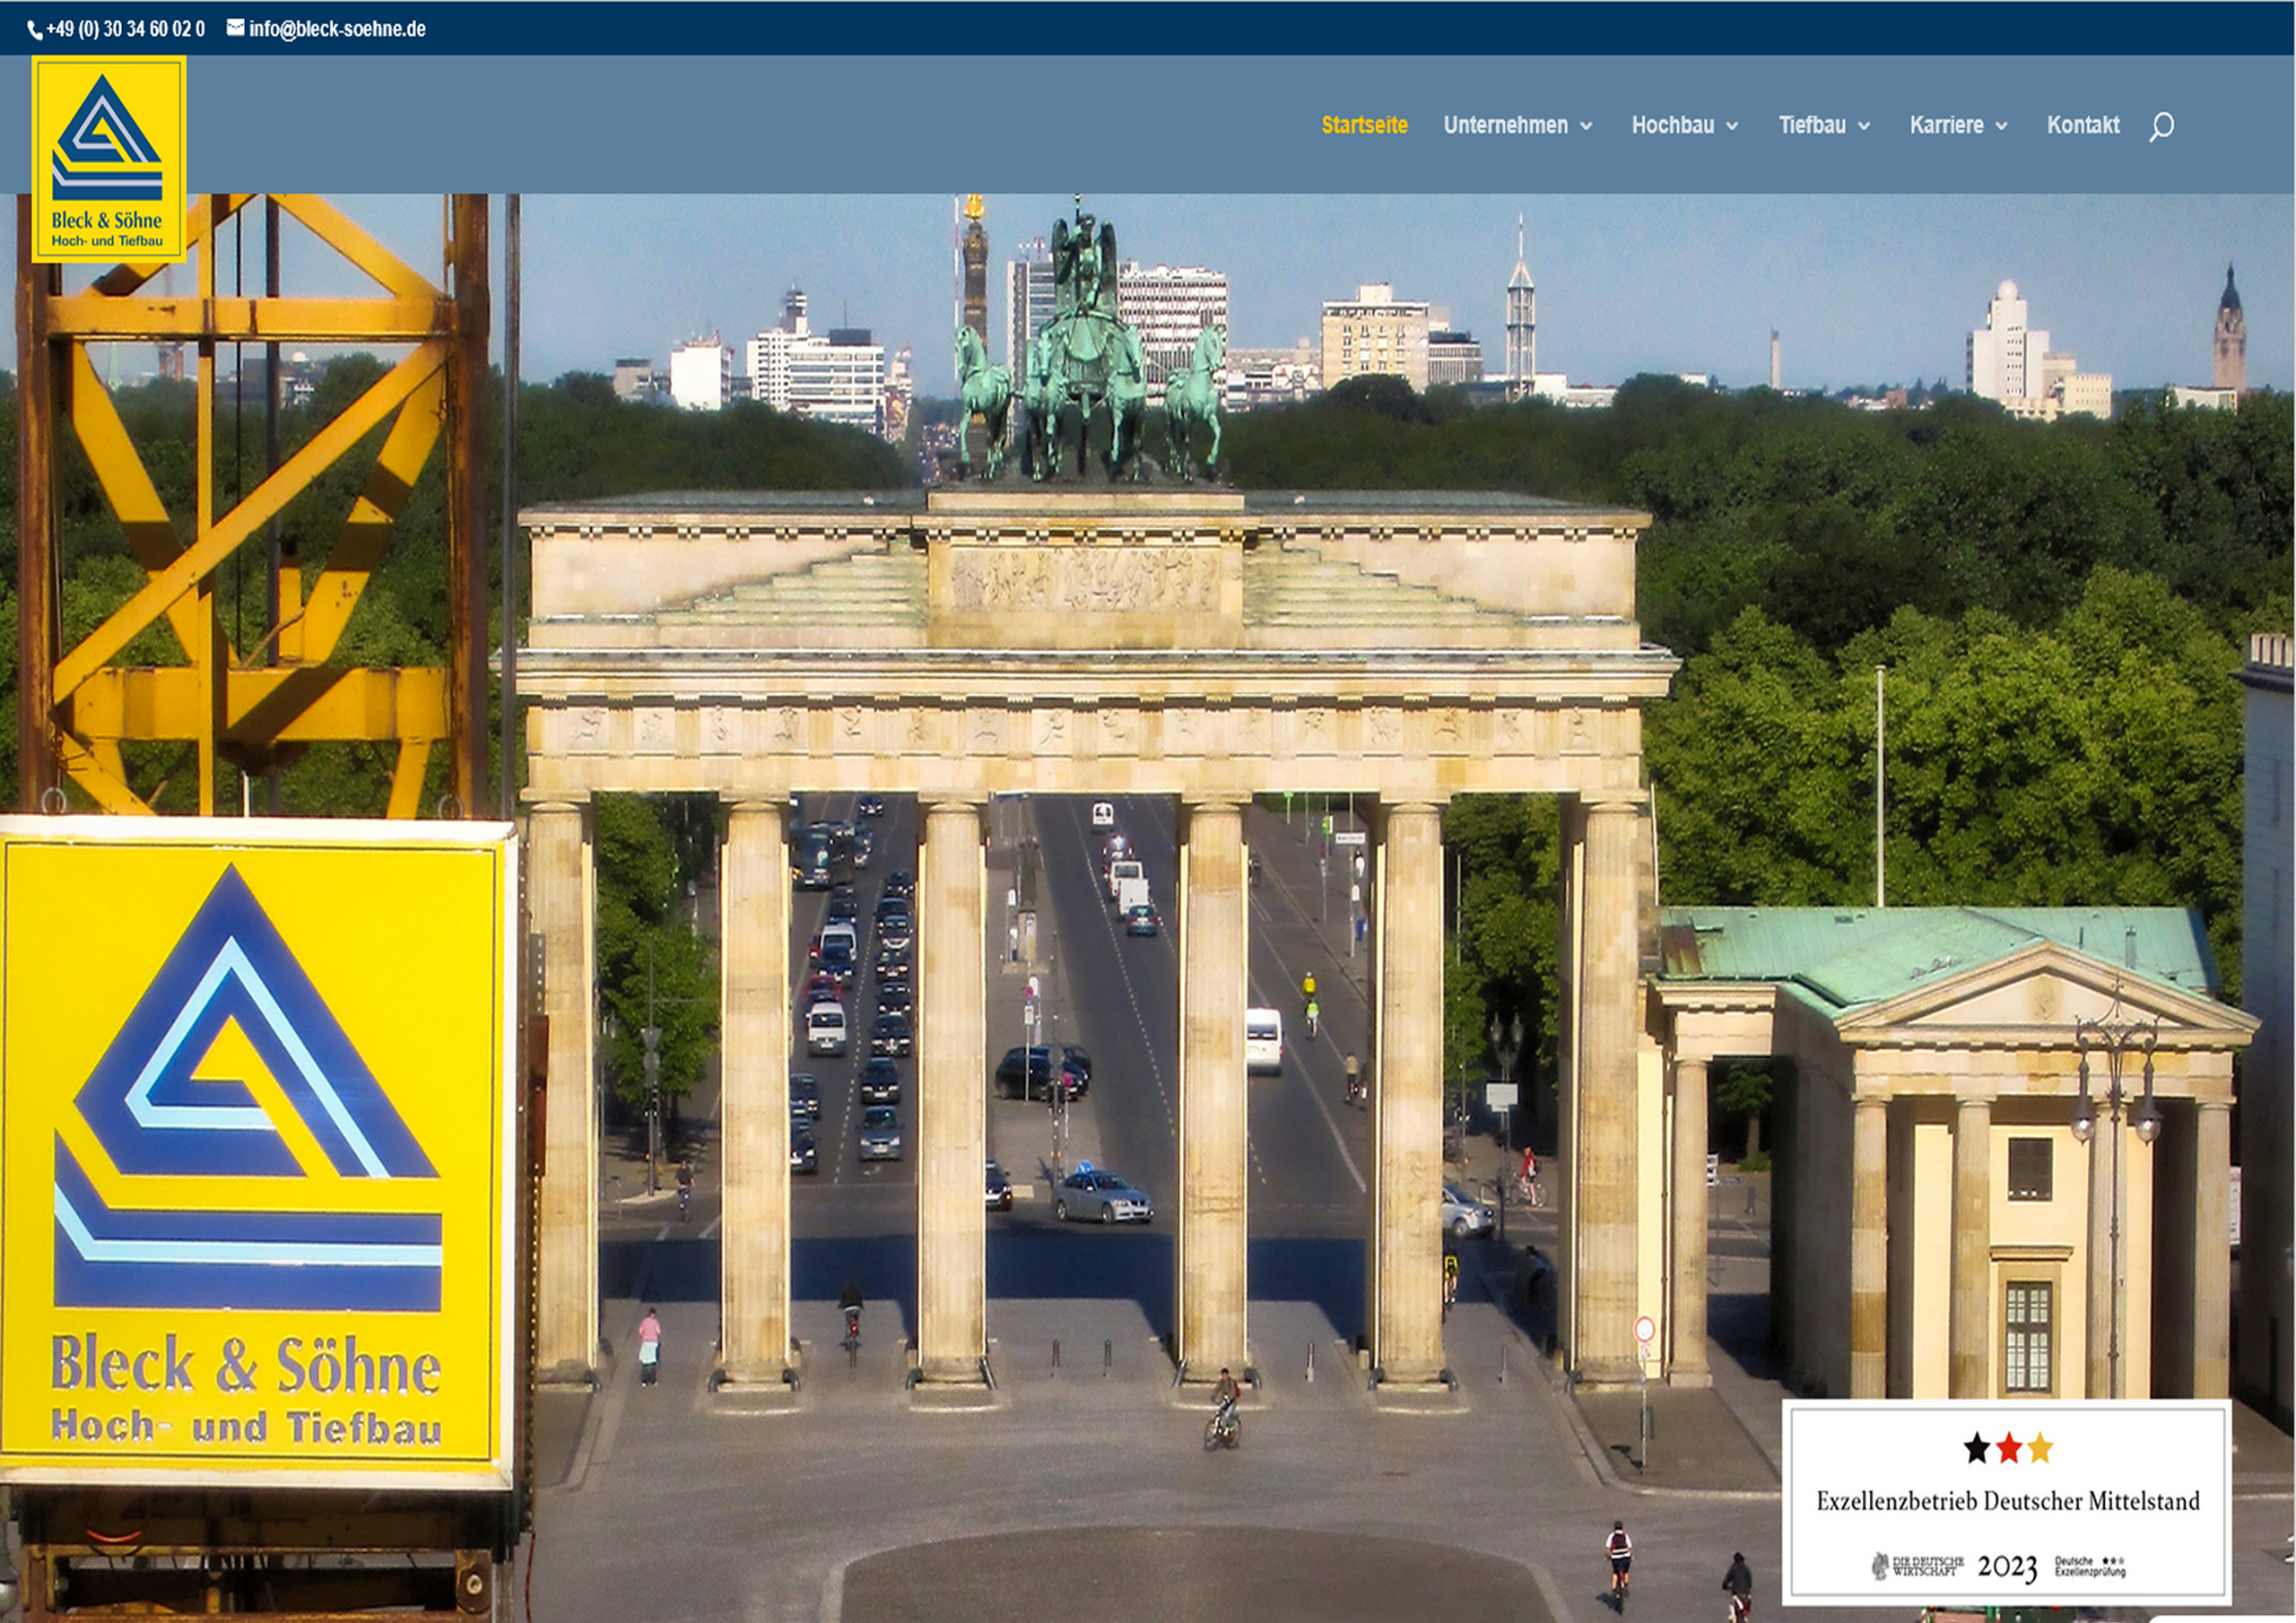Open search with the magnifier icon
2296x1623 pixels.
click(x=2161, y=127)
